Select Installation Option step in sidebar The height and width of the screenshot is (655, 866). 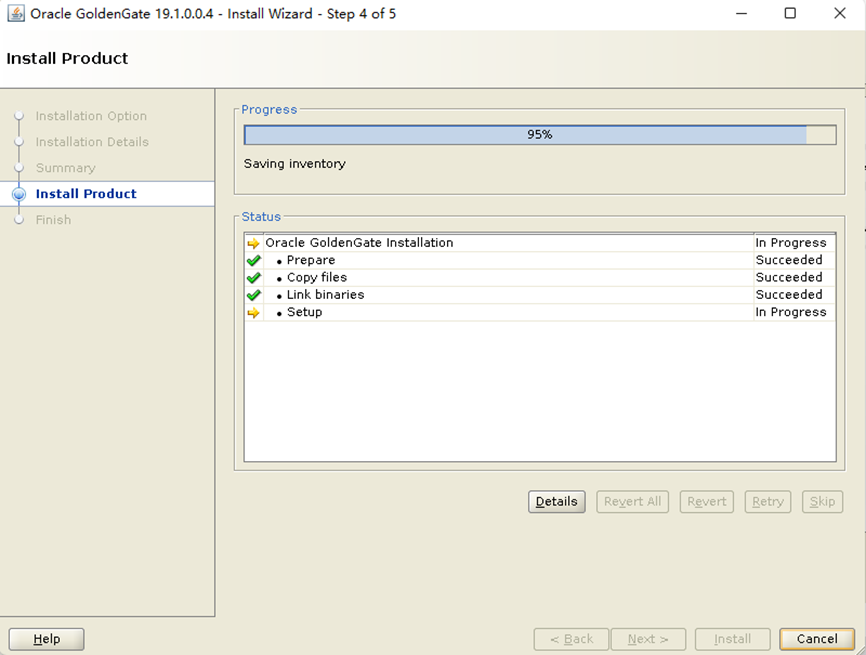(x=91, y=116)
